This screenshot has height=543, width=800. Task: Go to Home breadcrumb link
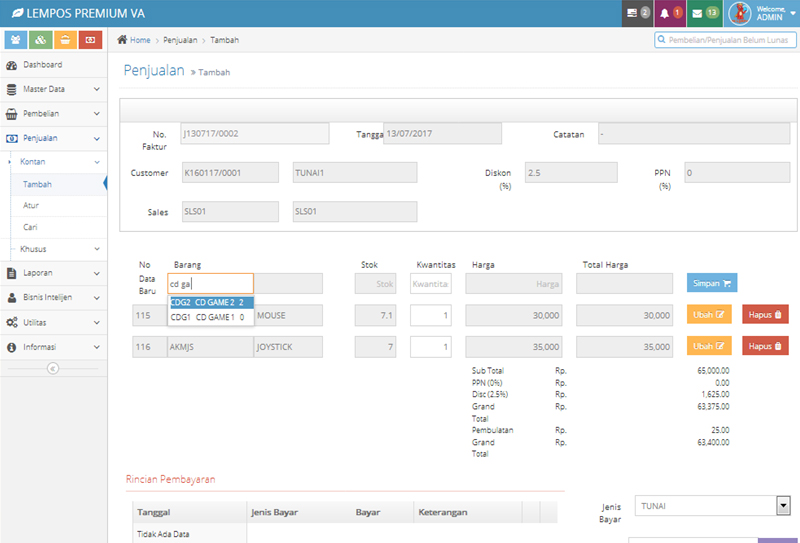click(140, 40)
